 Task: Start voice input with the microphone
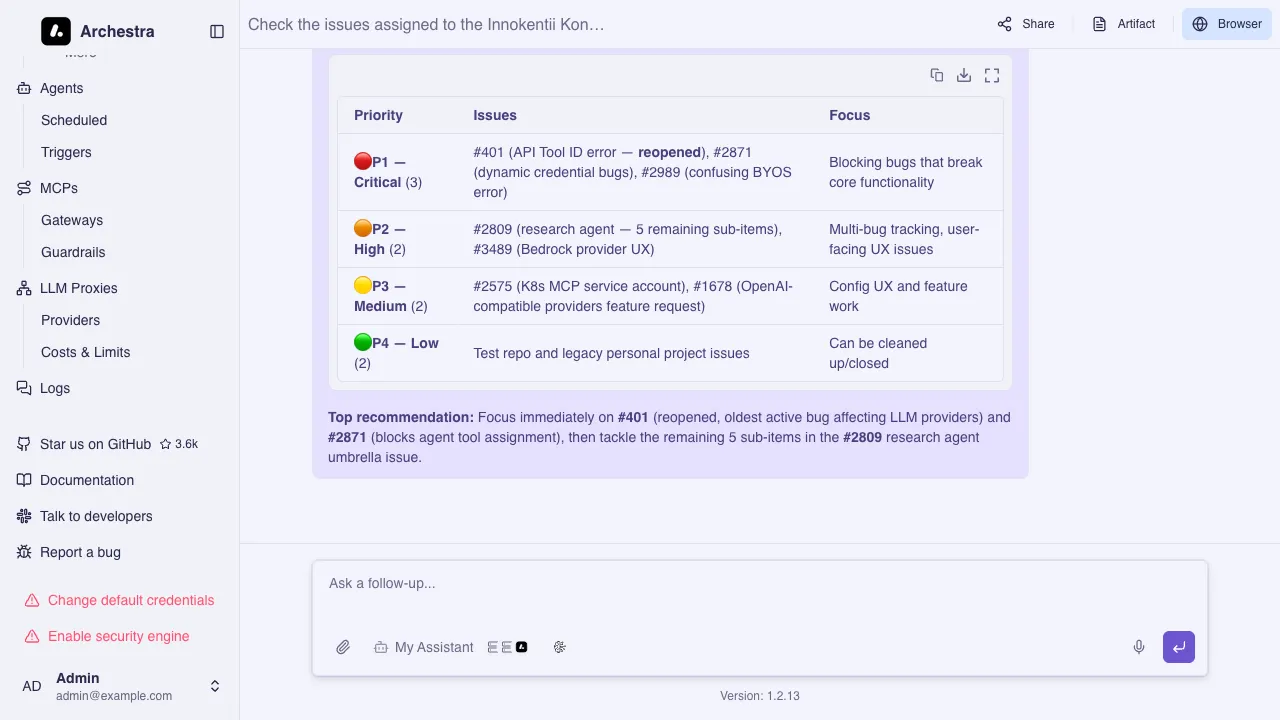pos(1139,647)
